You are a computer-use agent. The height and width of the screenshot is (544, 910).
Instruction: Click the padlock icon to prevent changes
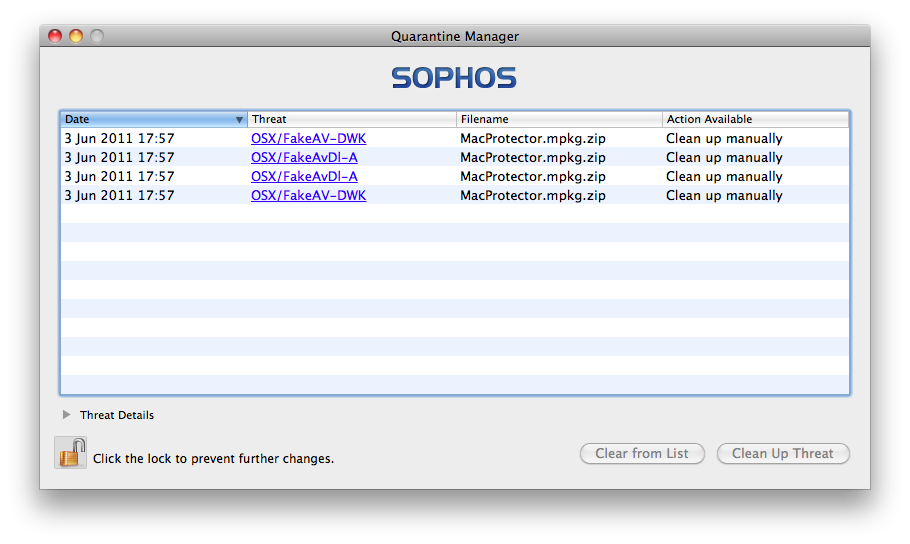(x=70, y=452)
